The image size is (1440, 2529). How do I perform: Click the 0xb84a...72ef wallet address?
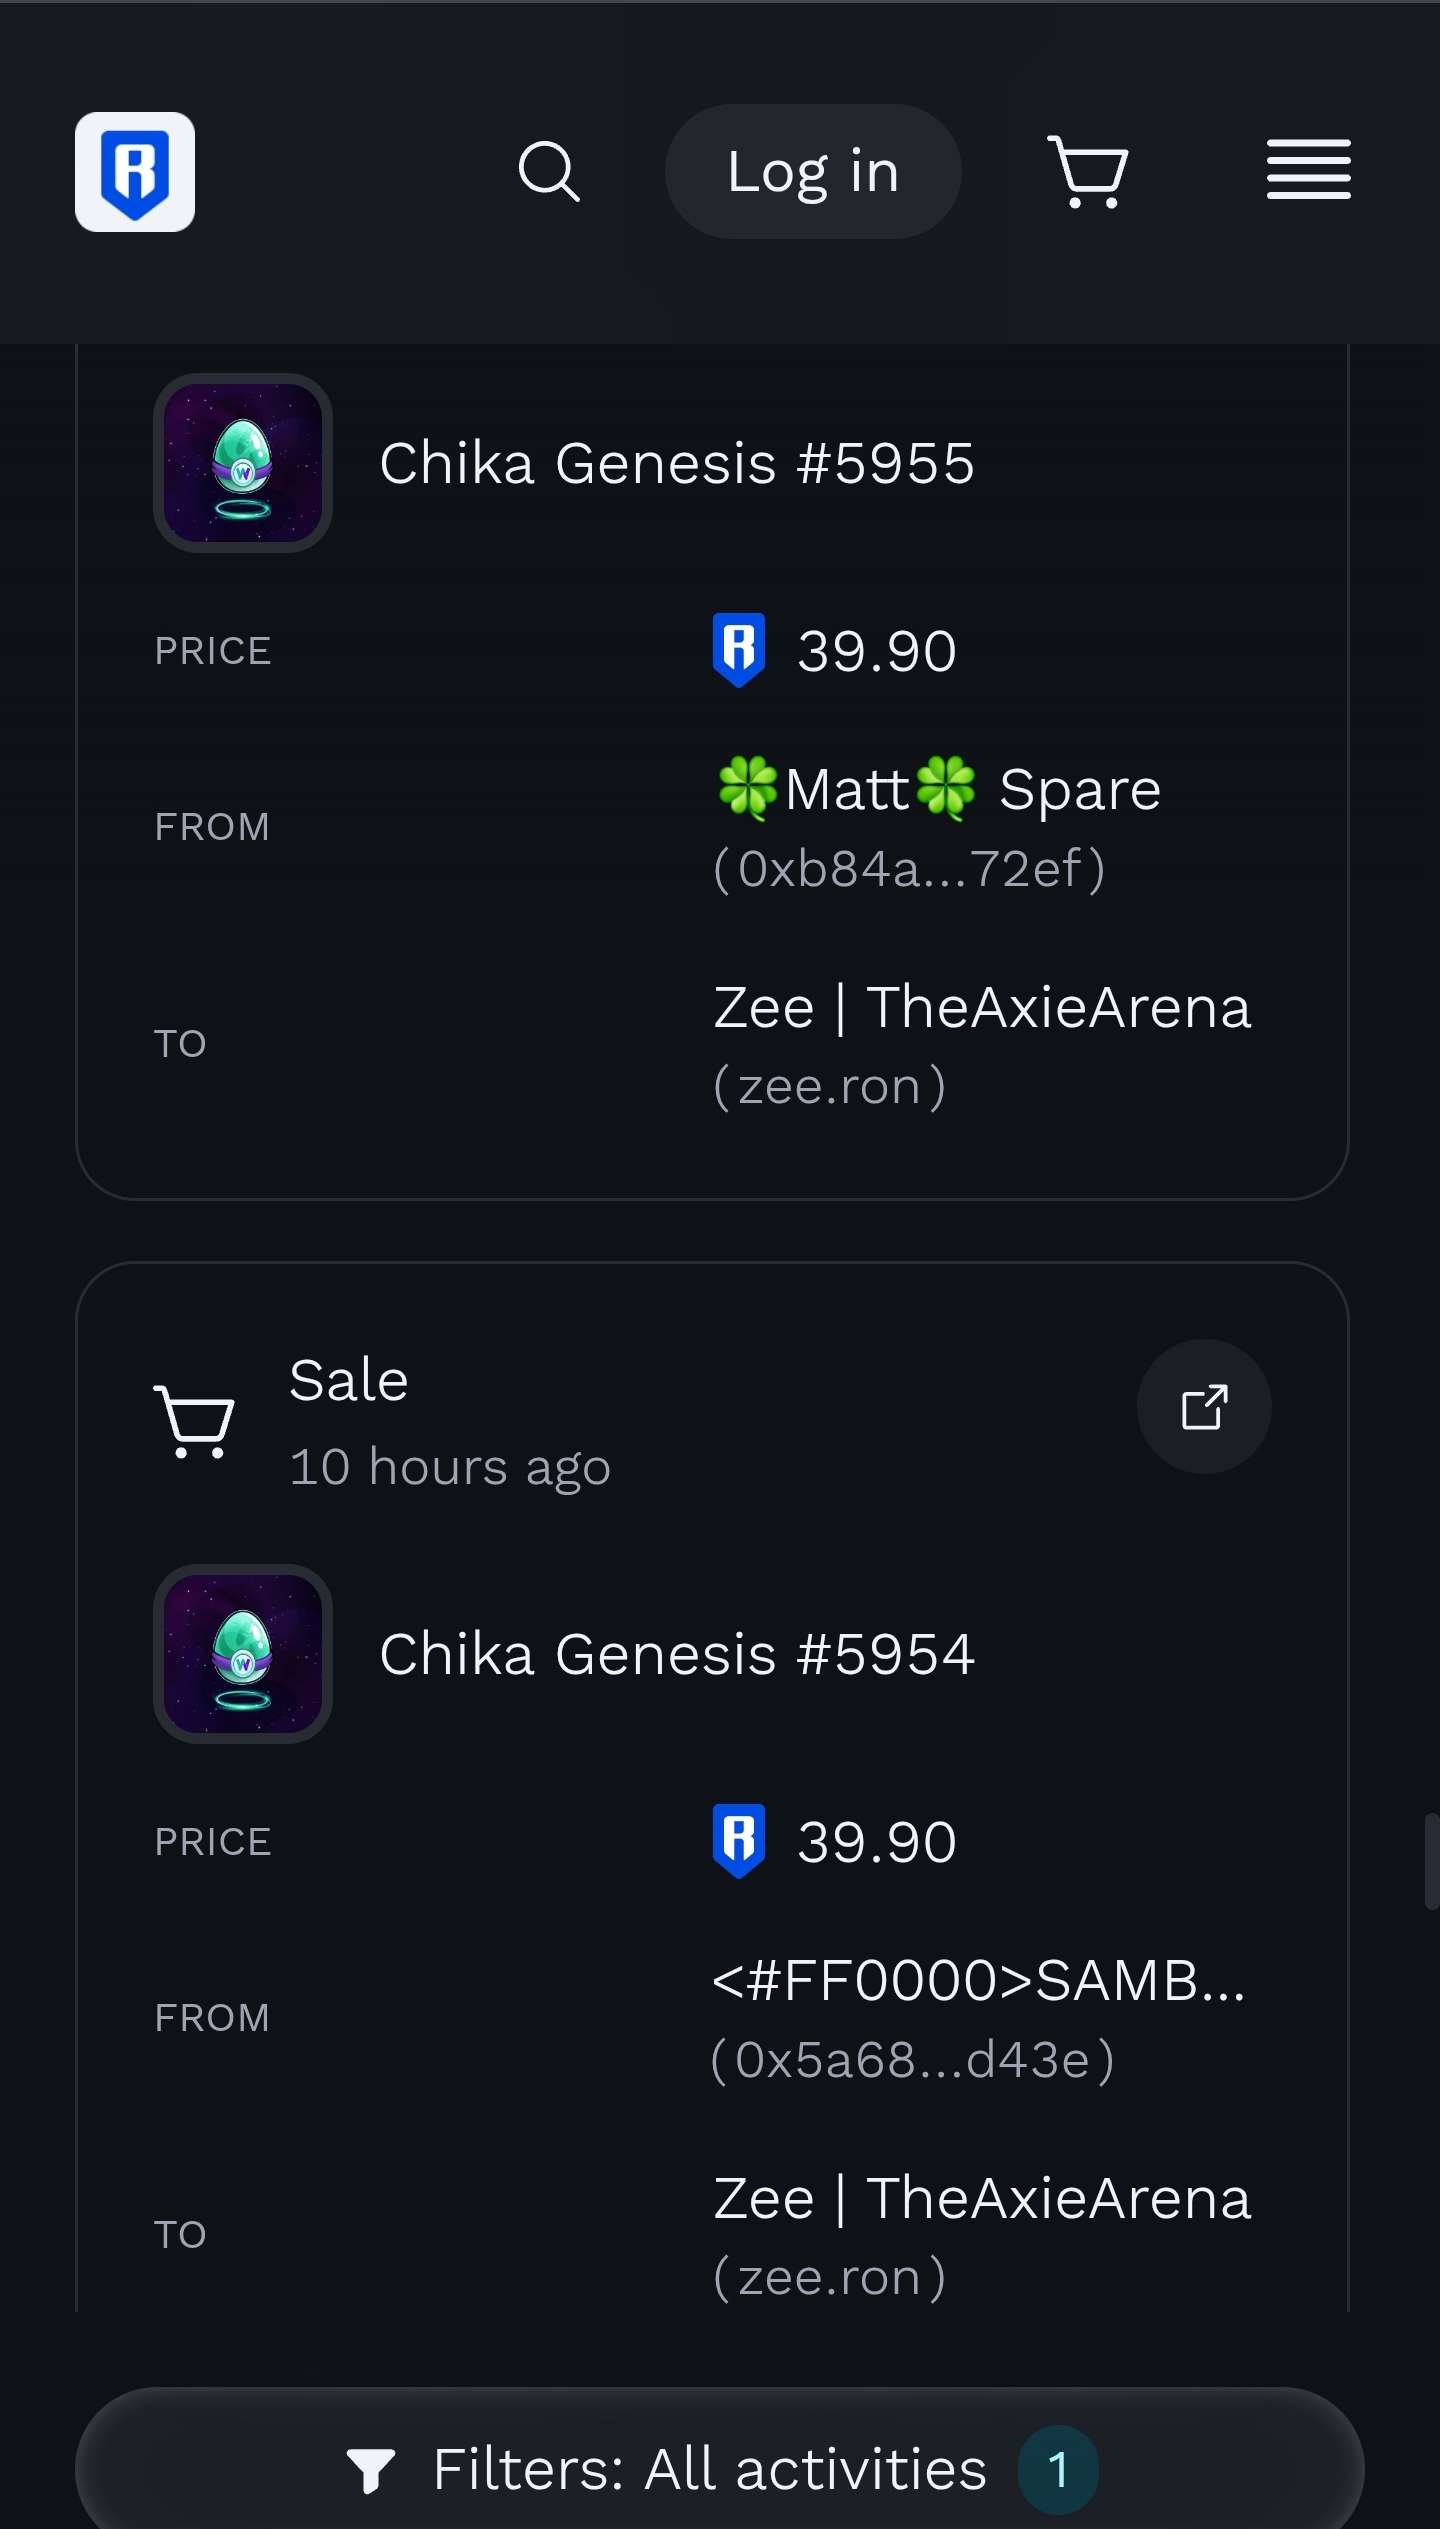coord(909,868)
